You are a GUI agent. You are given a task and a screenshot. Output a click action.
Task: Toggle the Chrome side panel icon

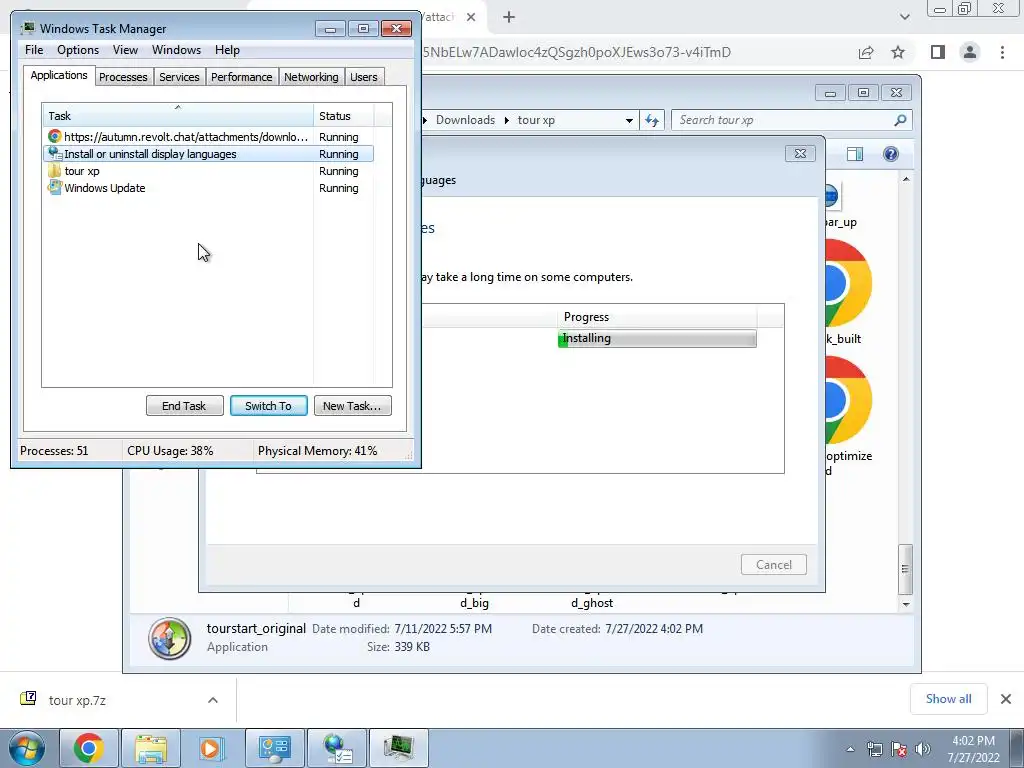click(938, 52)
